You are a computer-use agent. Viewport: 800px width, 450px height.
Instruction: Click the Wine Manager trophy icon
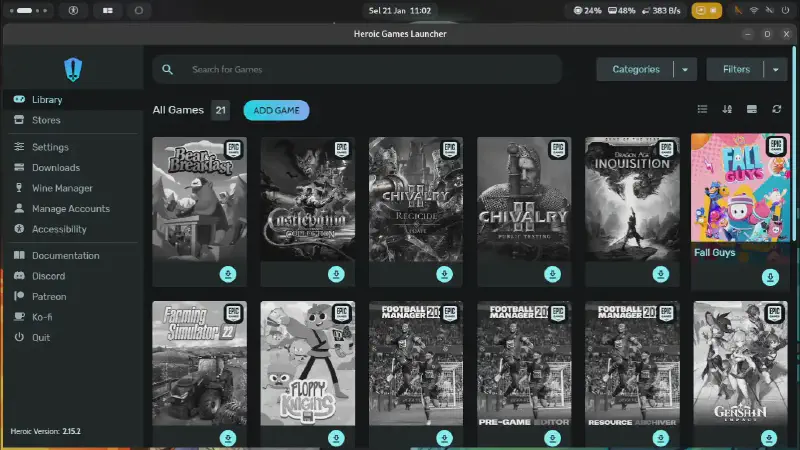click(x=19, y=188)
